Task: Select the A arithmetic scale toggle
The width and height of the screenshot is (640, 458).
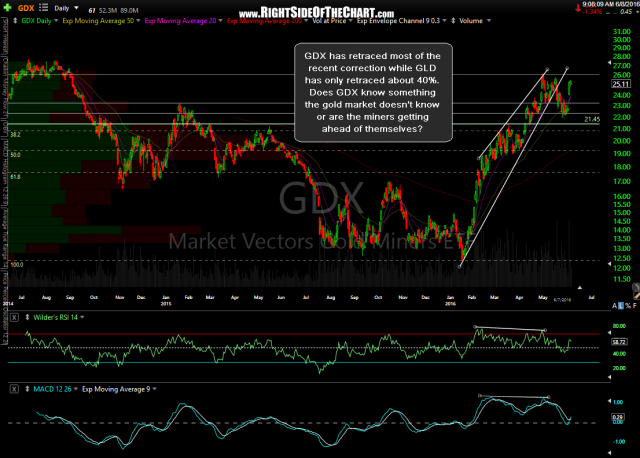Action: point(615,306)
